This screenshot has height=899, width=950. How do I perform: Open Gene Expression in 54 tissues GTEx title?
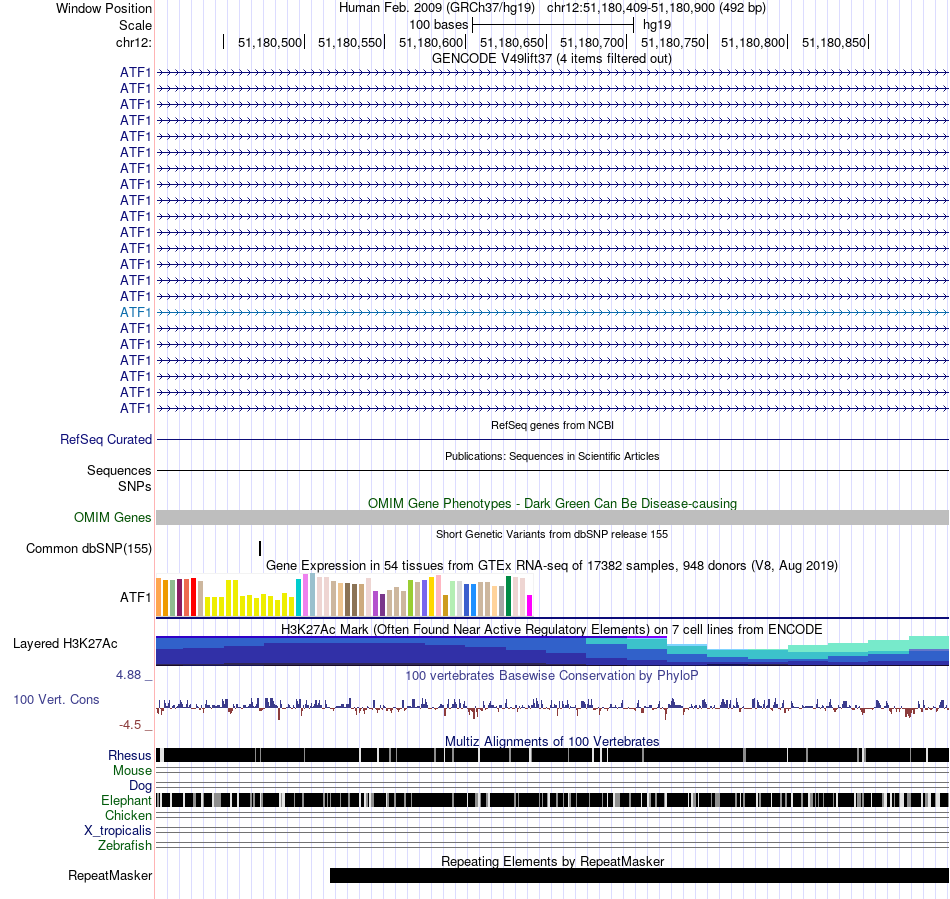552,566
